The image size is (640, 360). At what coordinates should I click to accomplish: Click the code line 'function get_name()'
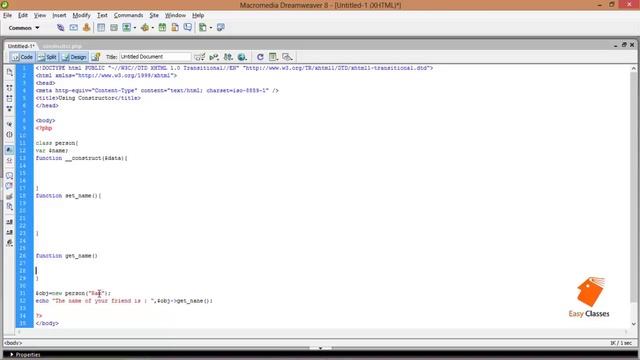[x=67, y=256]
